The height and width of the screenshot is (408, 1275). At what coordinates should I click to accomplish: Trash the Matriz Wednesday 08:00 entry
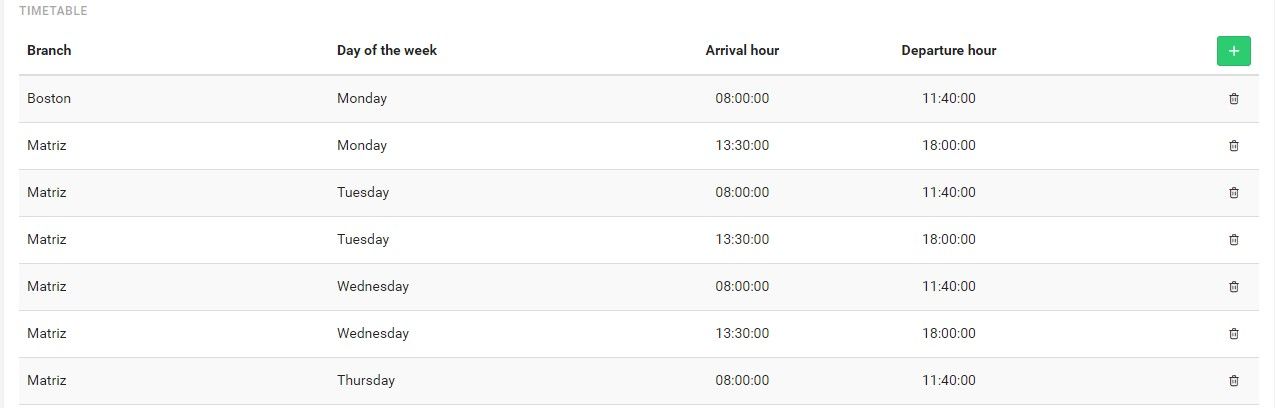1233,286
